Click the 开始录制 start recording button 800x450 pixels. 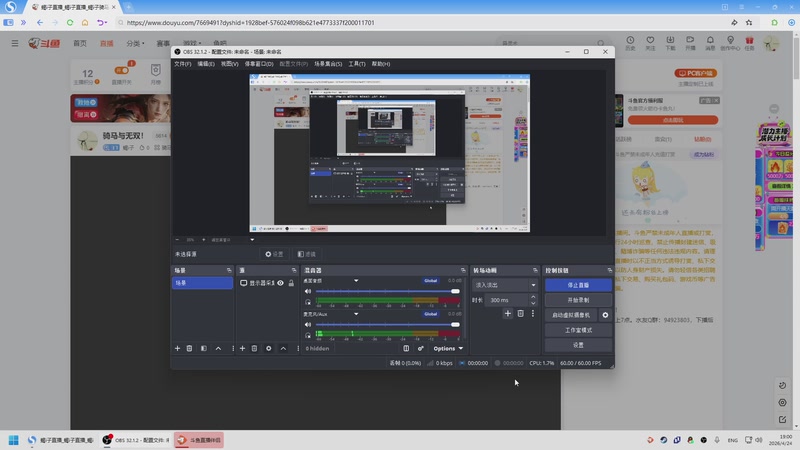tap(578, 300)
